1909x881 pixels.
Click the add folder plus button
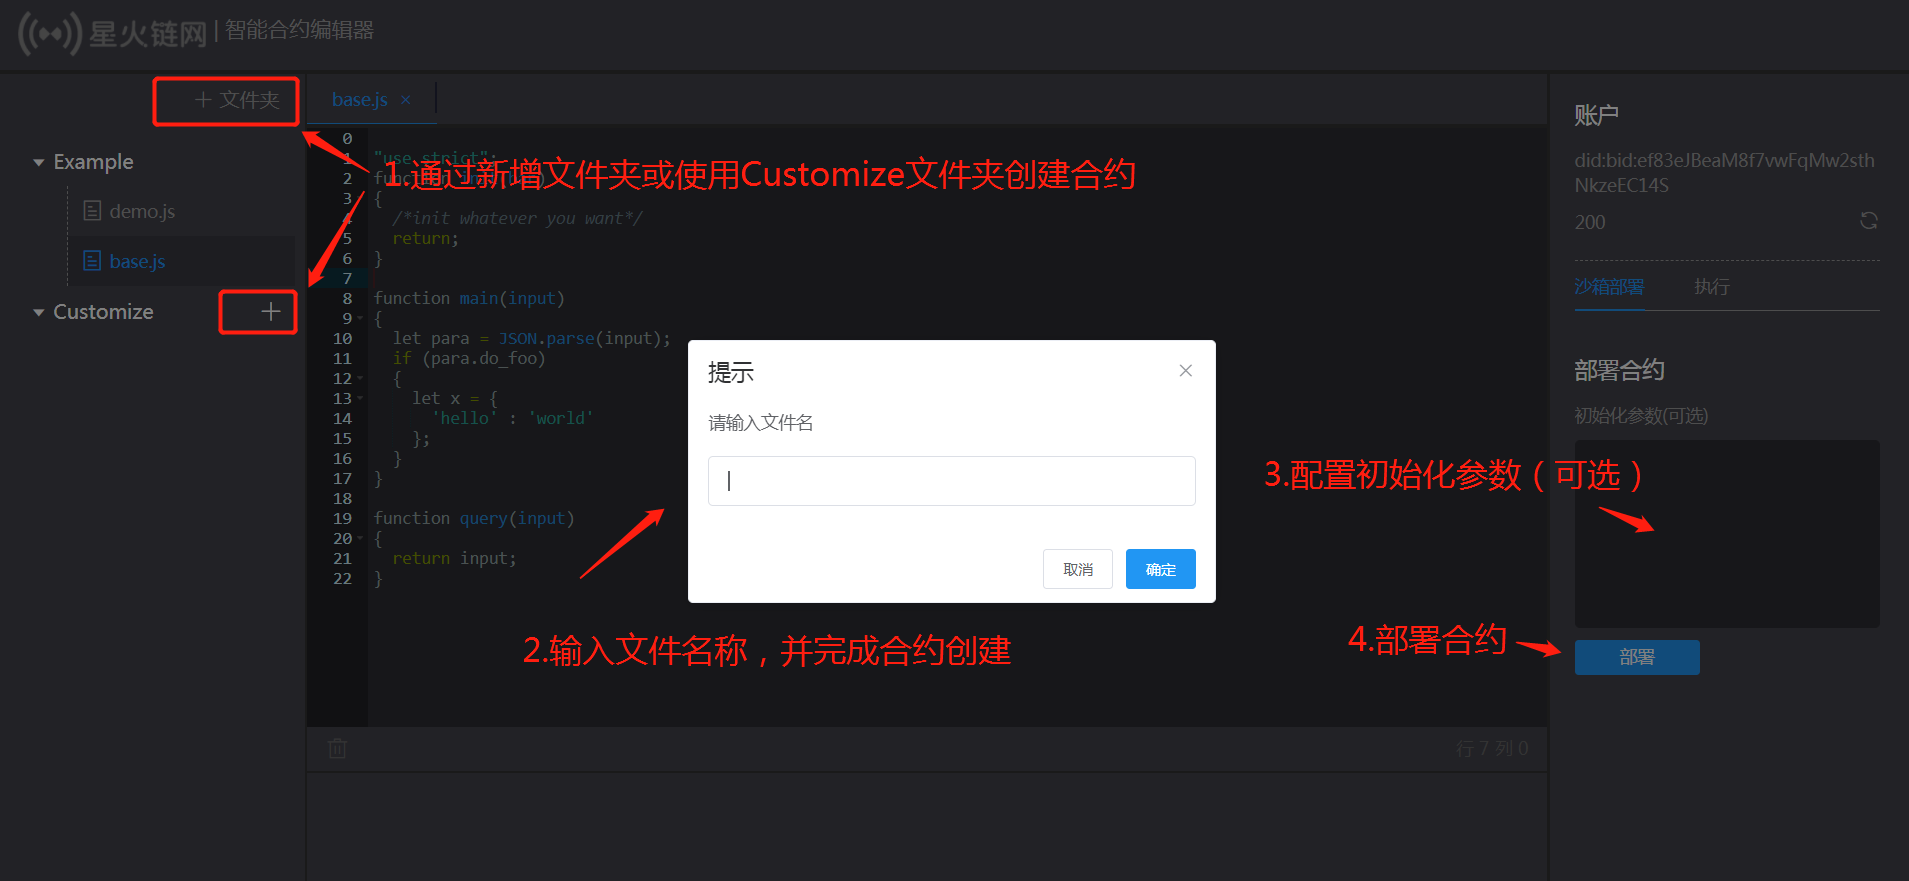(236, 100)
